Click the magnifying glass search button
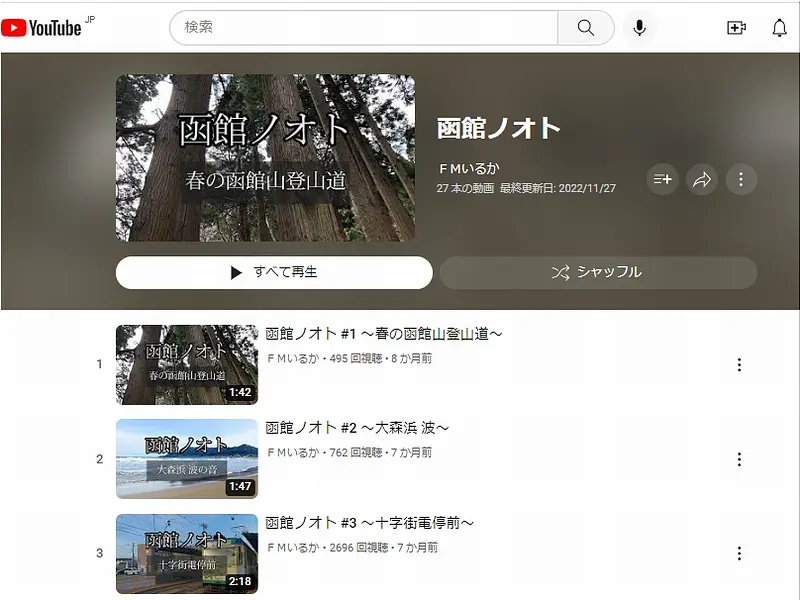Screen dimensions: 800x600 coord(586,28)
